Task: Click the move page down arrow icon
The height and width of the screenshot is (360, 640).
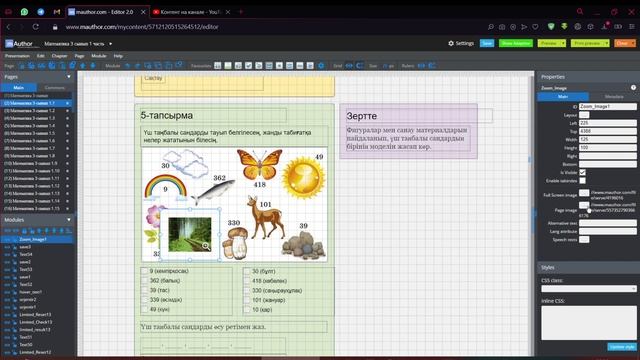Action: click(93, 66)
